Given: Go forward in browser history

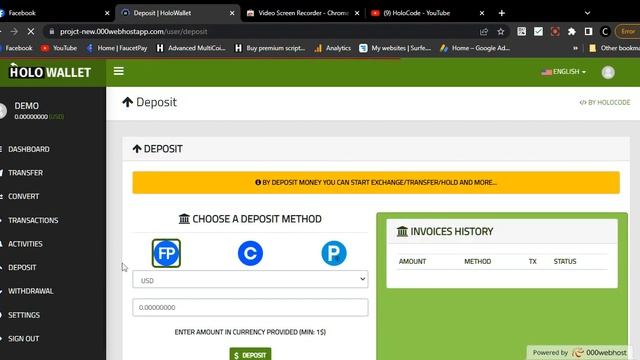Looking at the screenshot, I should point(14,31).
